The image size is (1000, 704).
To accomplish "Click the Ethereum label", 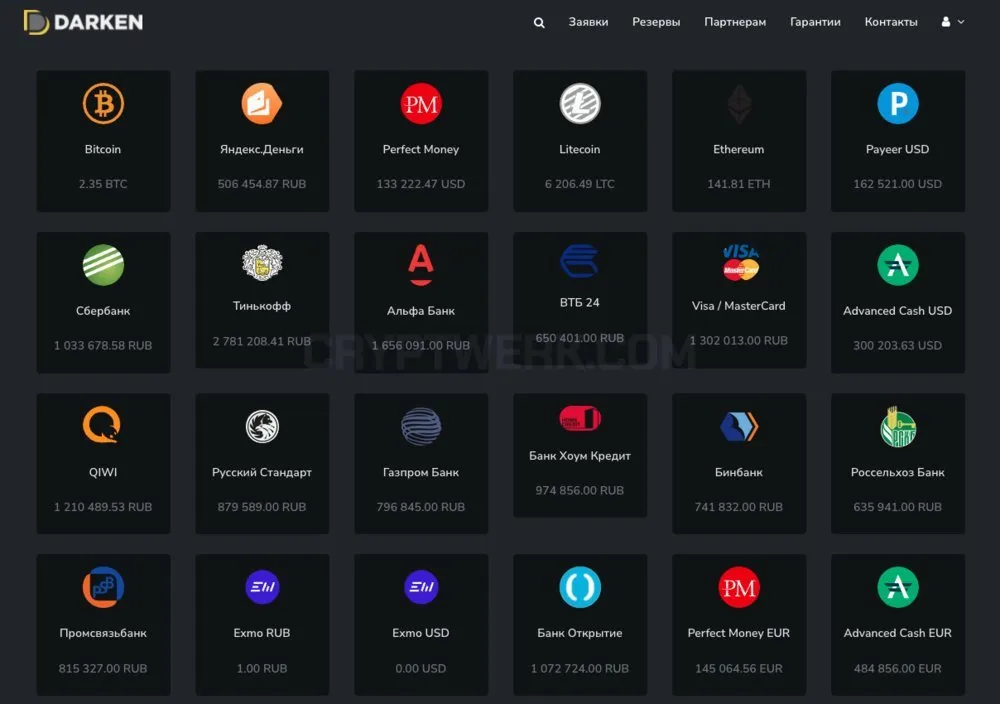I will tap(739, 149).
